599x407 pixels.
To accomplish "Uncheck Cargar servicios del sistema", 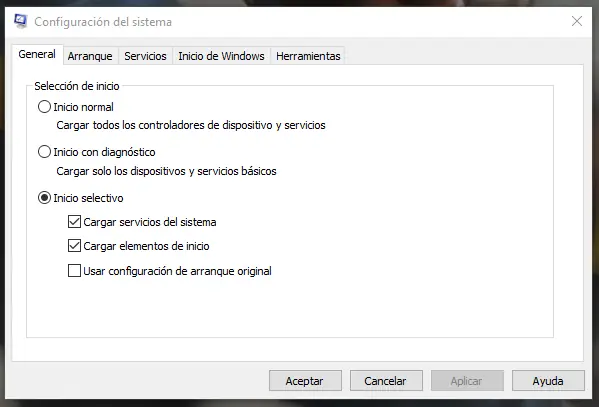I will (x=74, y=222).
